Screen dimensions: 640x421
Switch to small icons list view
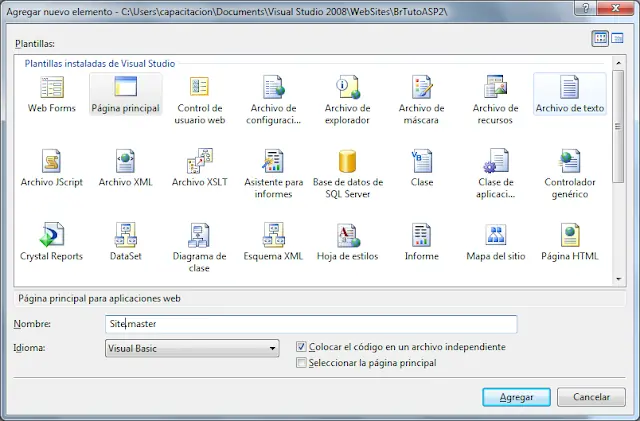click(617, 38)
